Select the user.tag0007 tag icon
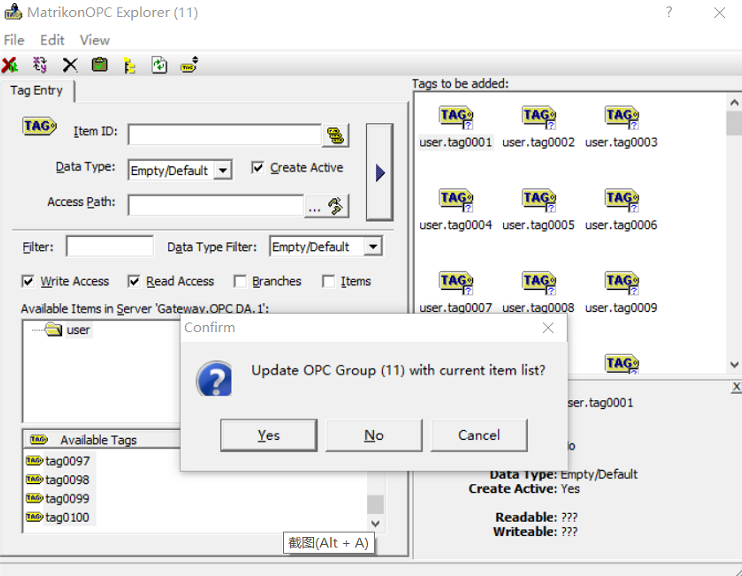Screen dimensions: 742x576 click(x=456, y=283)
